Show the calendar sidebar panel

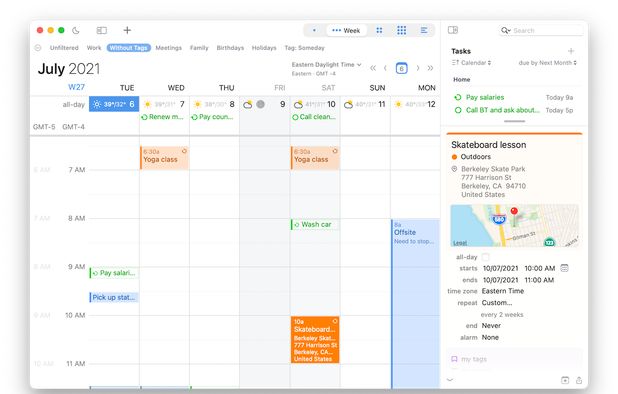[x=102, y=30]
